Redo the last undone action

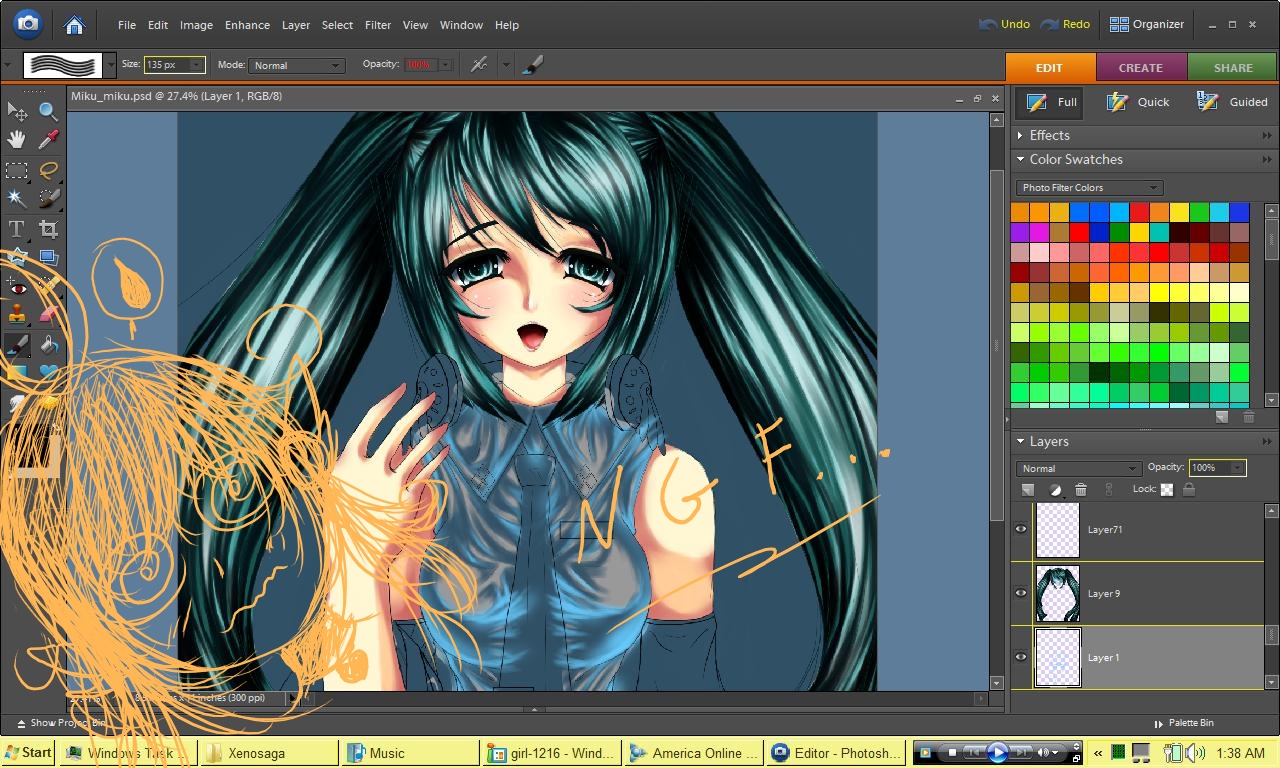pyautogui.click(x=1065, y=24)
